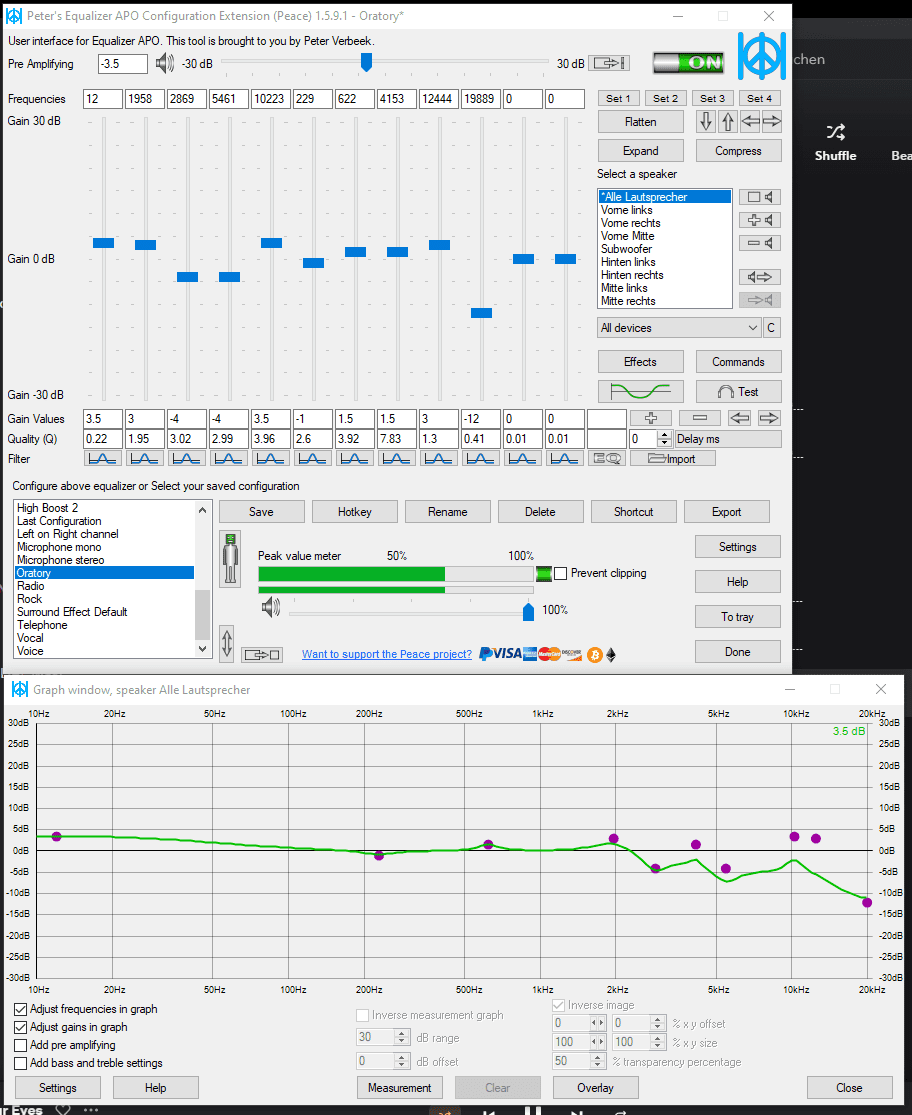The width and height of the screenshot is (912, 1115).
Task: Increase transparency percentage stepper
Action: 598,1057
